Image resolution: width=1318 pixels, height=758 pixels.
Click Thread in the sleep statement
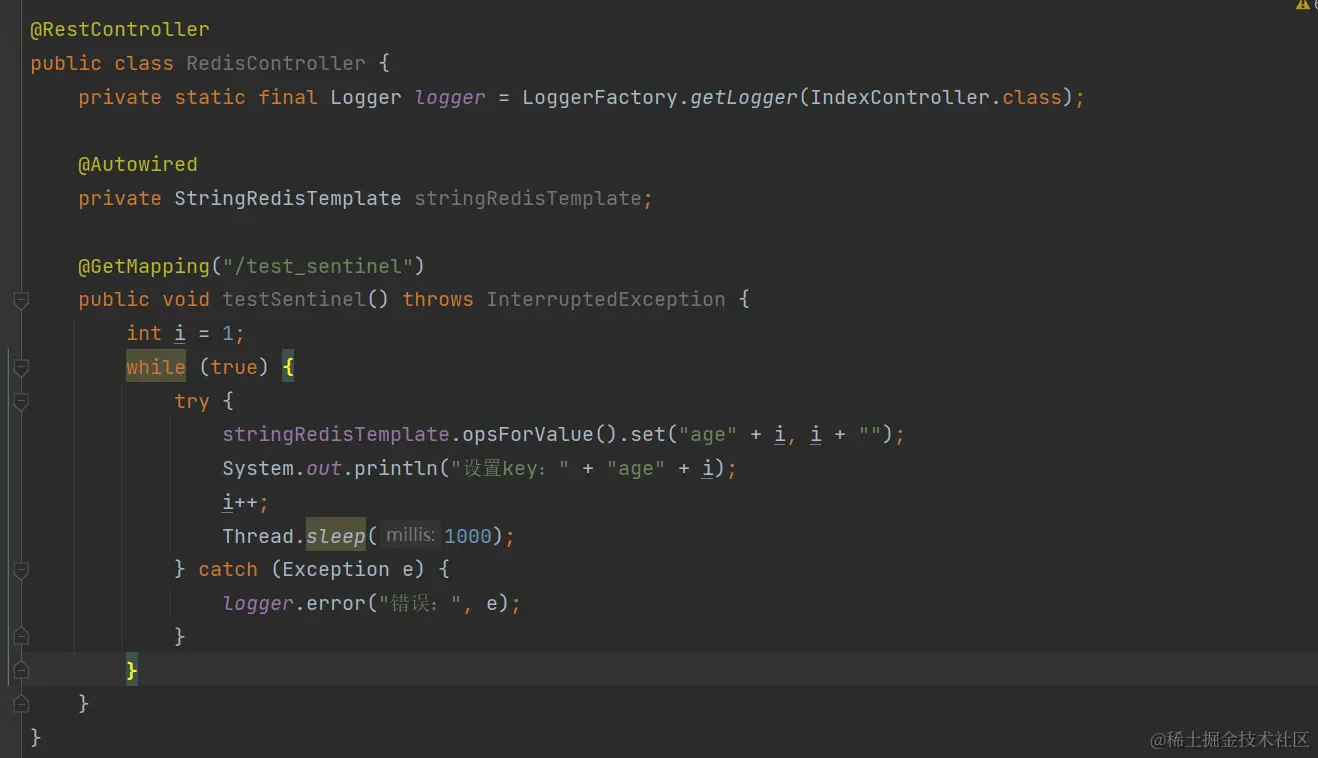point(258,536)
